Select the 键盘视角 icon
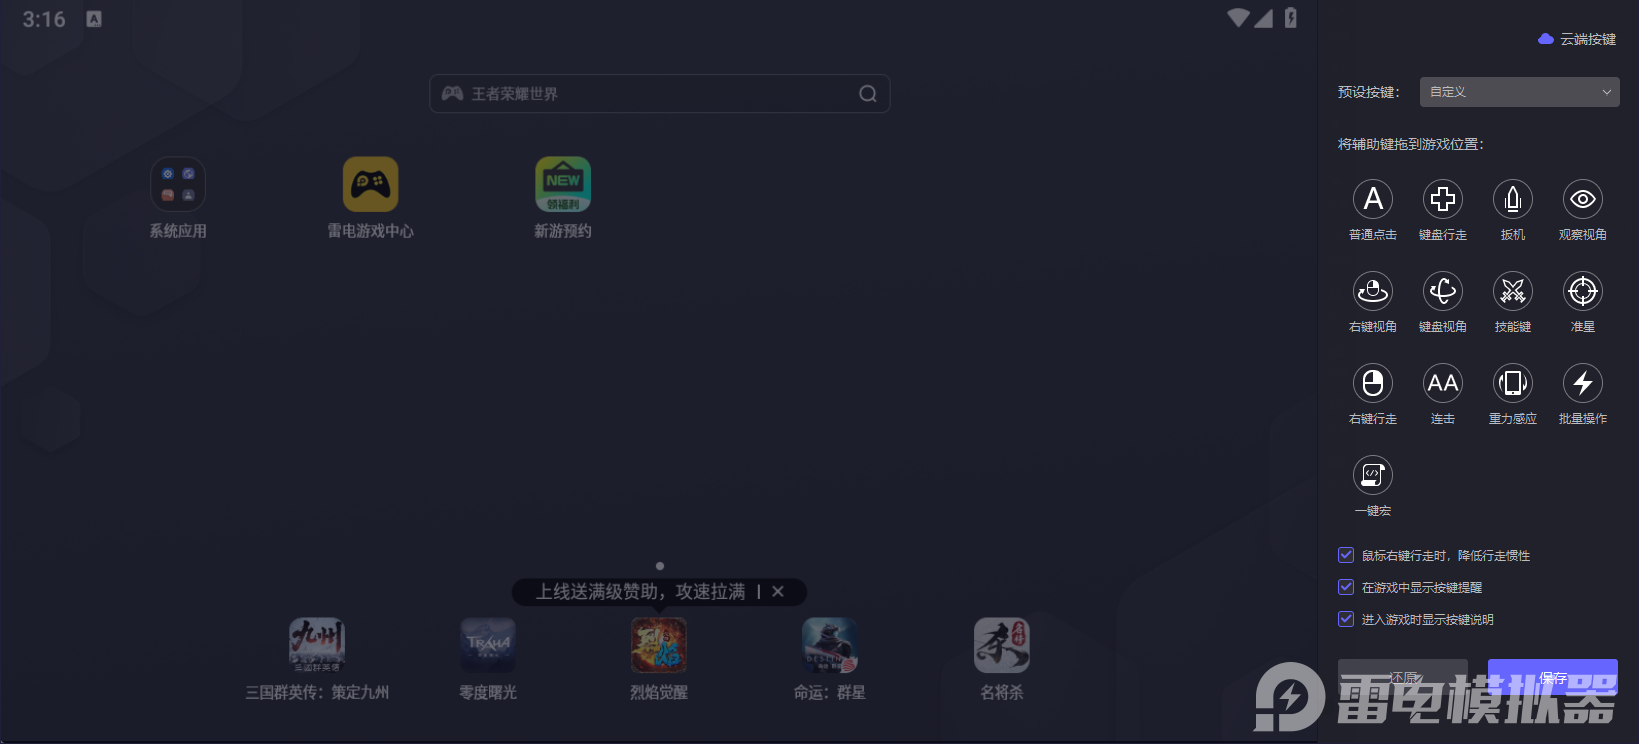1639x744 pixels. coord(1443,291)
